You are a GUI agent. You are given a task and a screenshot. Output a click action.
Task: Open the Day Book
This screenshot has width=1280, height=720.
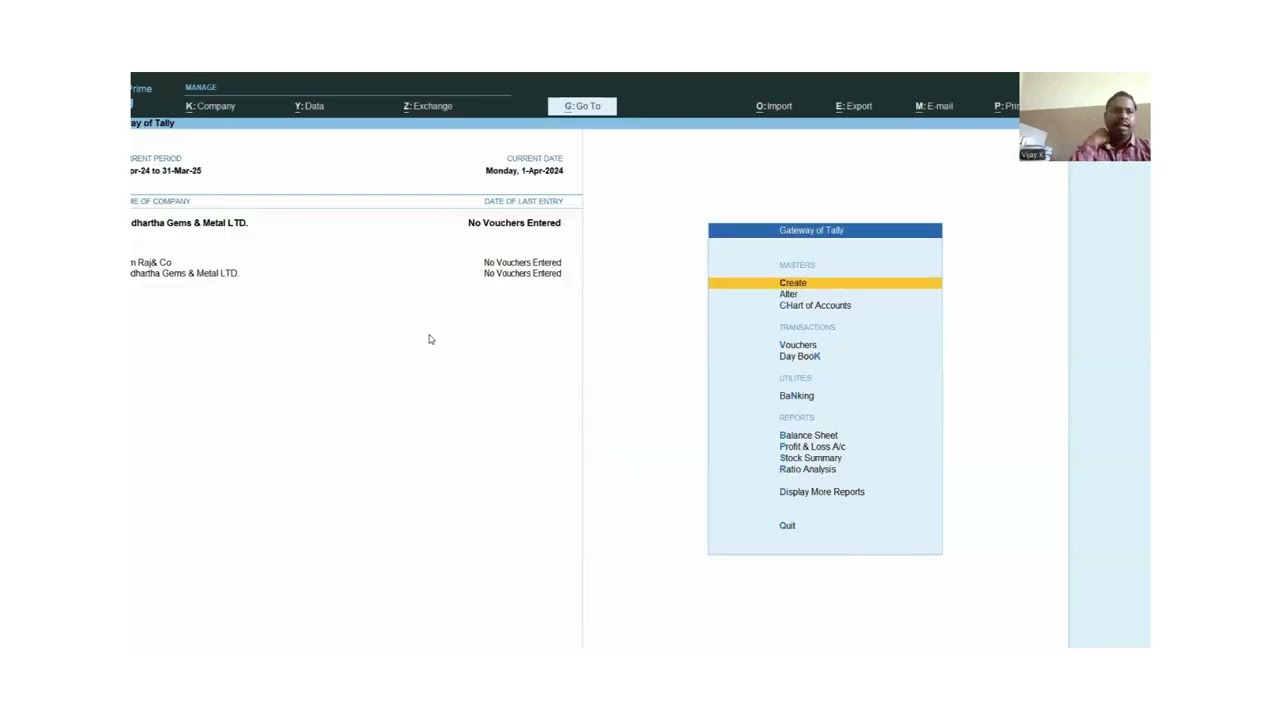(x=800, y=356)
